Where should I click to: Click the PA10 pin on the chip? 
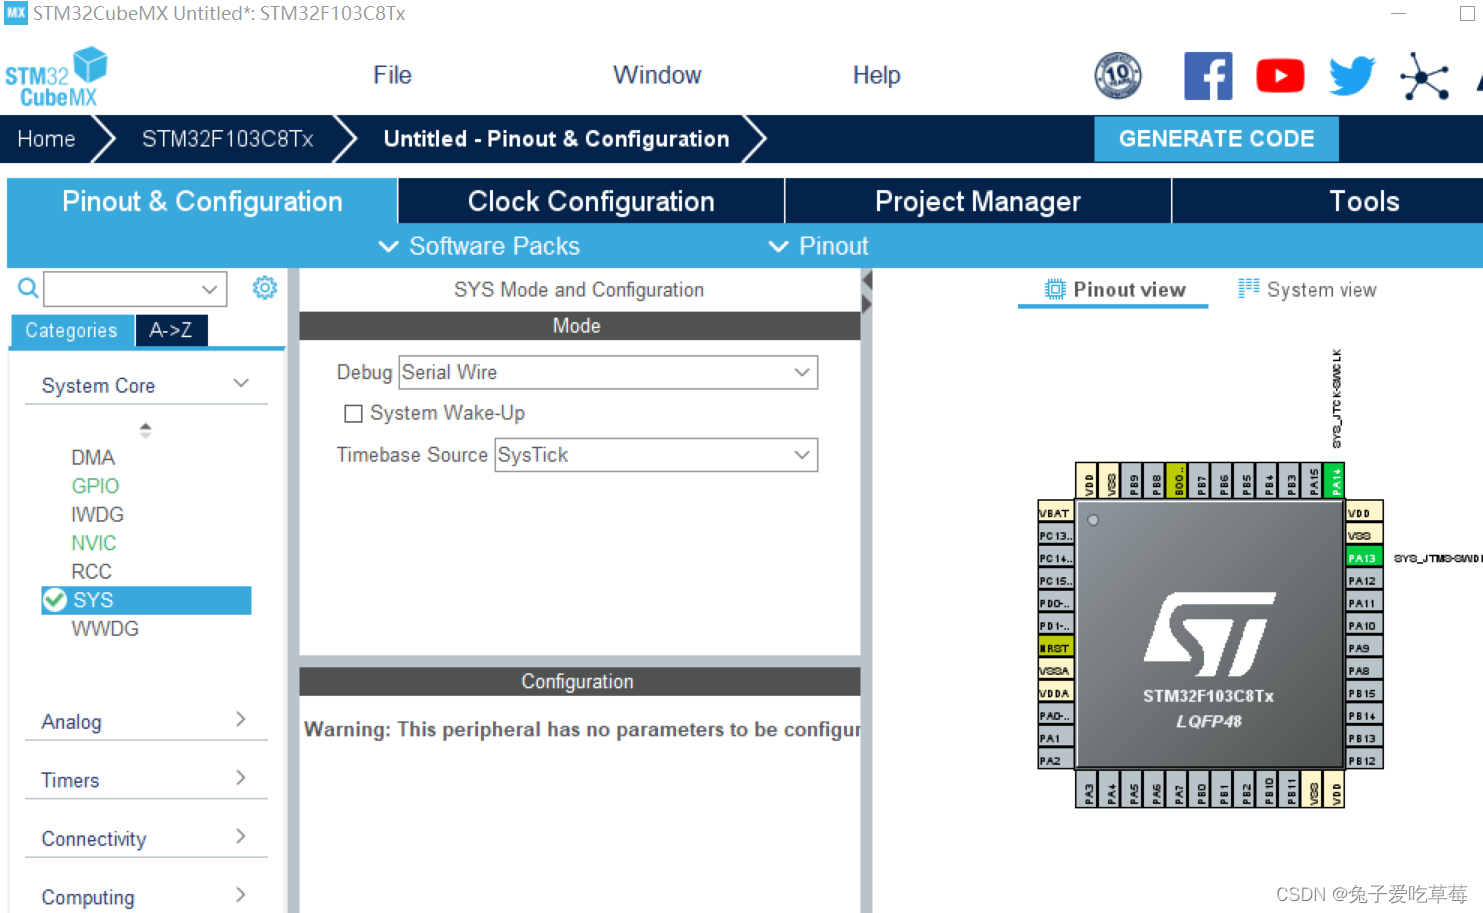1364,626
